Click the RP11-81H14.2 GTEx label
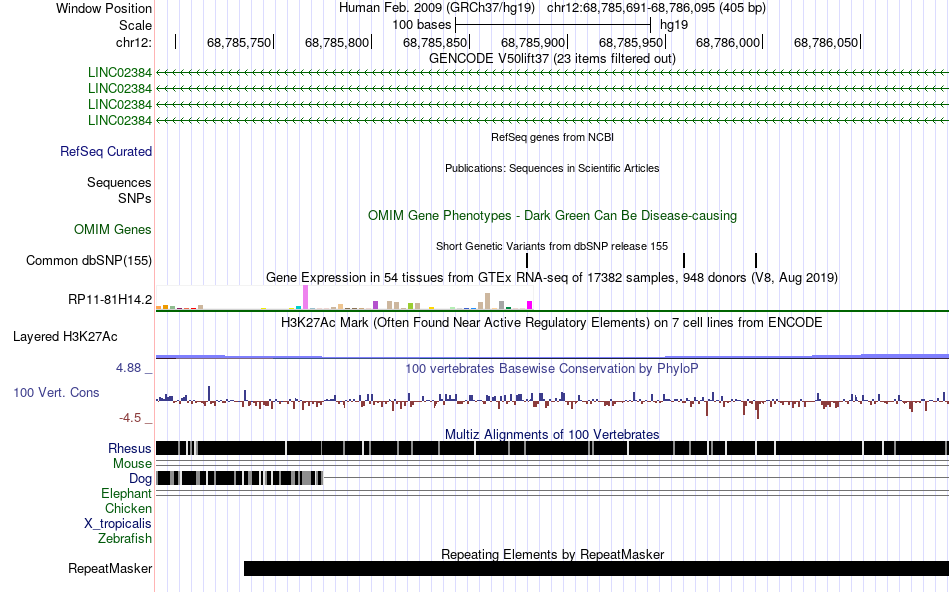The height and width of the screenshot is (592, 950). 110,299
